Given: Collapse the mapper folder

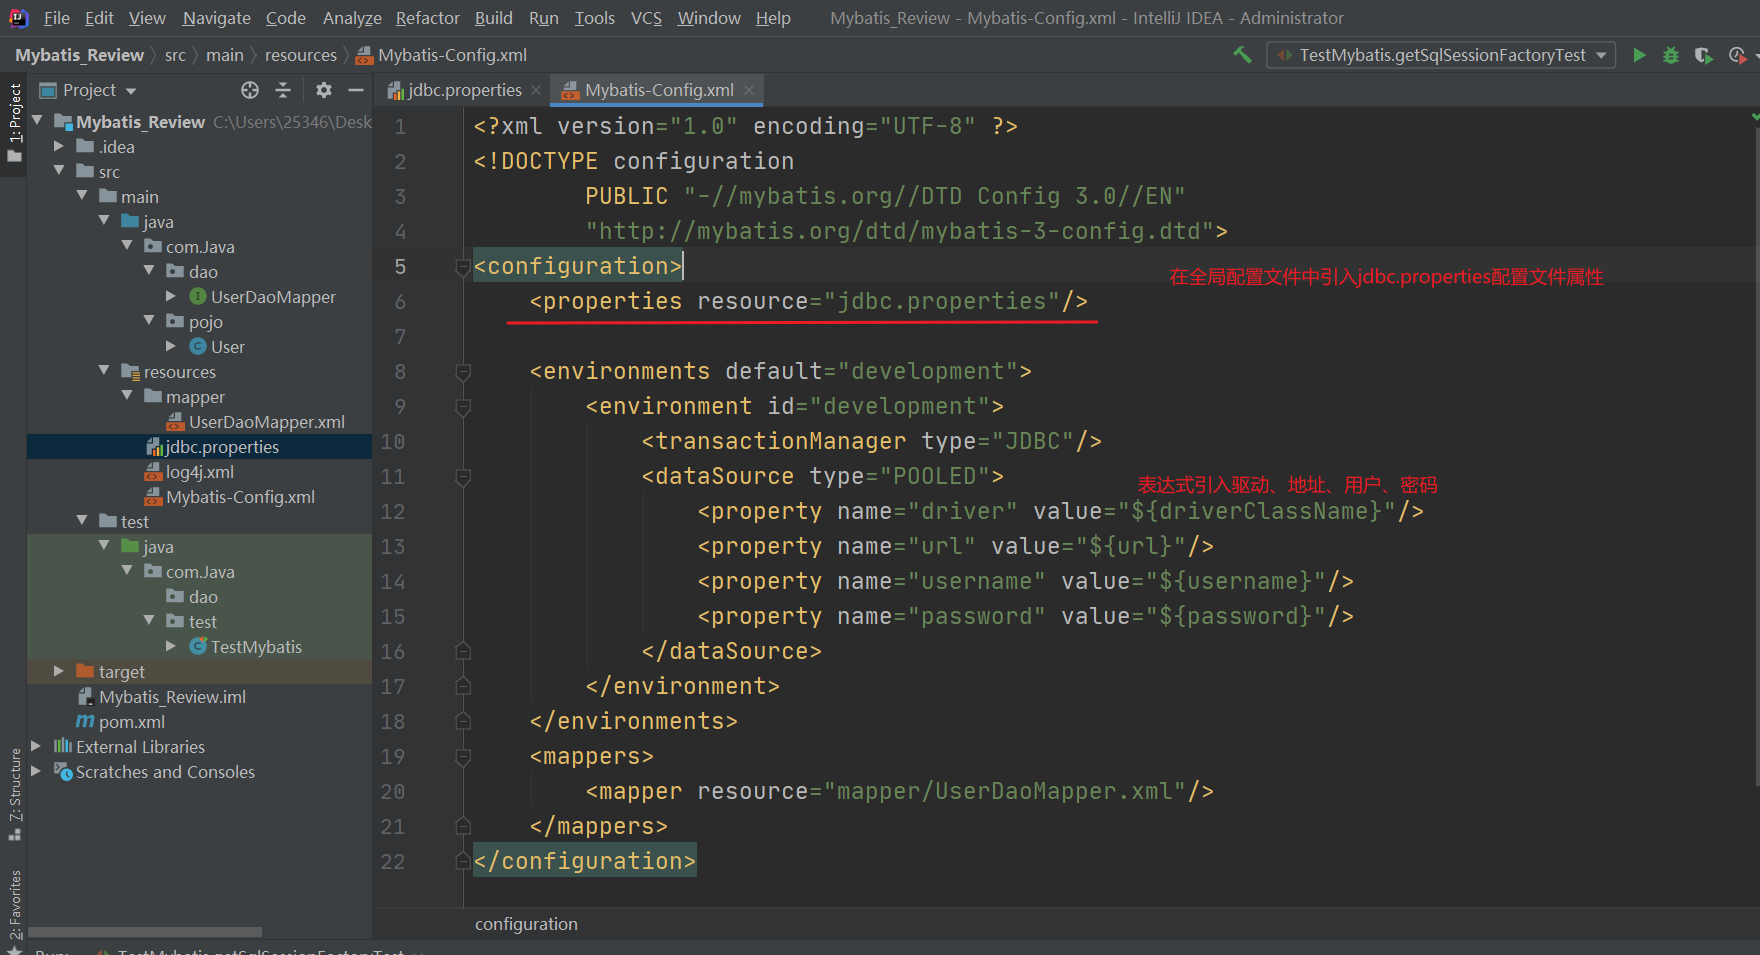Looking at the screenshot, I should tap(127, 396).
